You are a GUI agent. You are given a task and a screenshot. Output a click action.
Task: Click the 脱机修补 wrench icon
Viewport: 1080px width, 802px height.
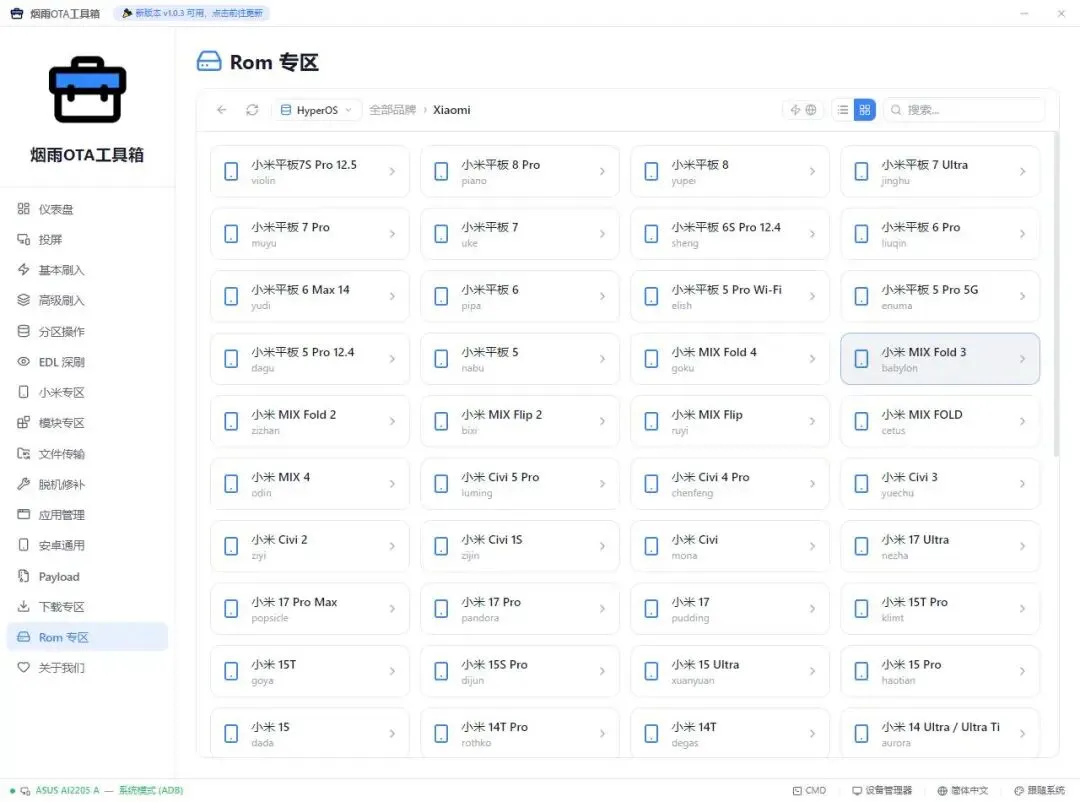[x=23, y=484]
